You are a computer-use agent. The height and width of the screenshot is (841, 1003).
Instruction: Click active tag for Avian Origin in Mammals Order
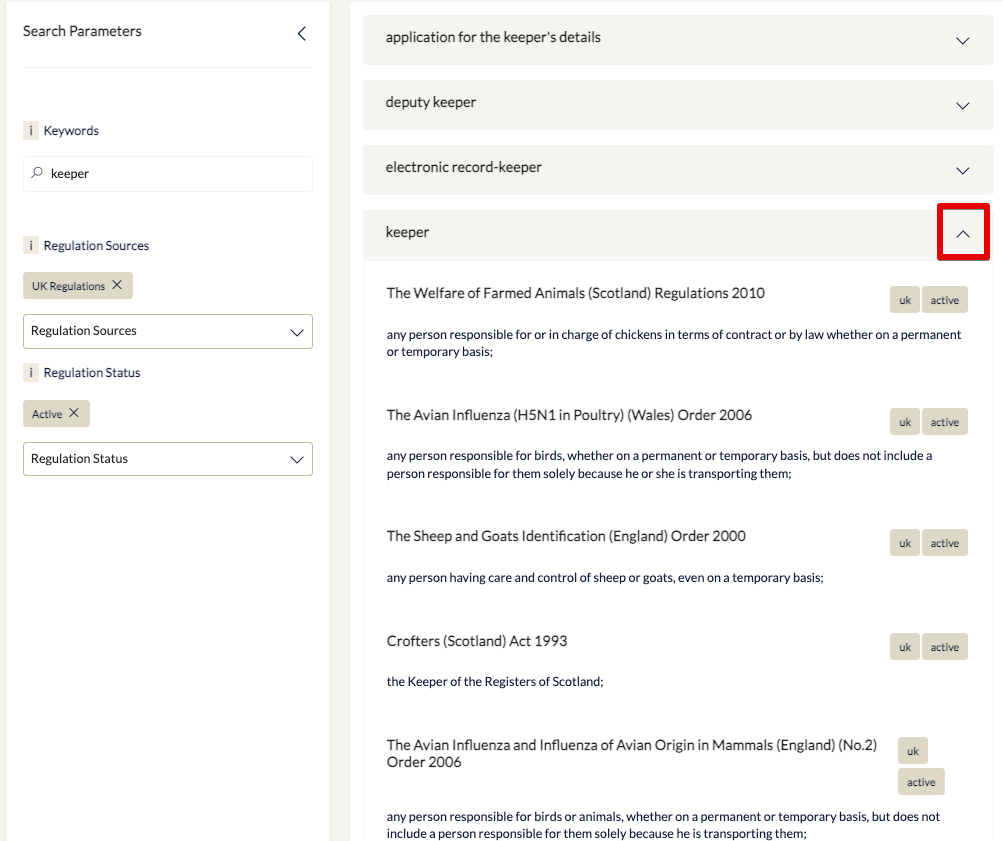pyautogui.click(x=921, y=782)
